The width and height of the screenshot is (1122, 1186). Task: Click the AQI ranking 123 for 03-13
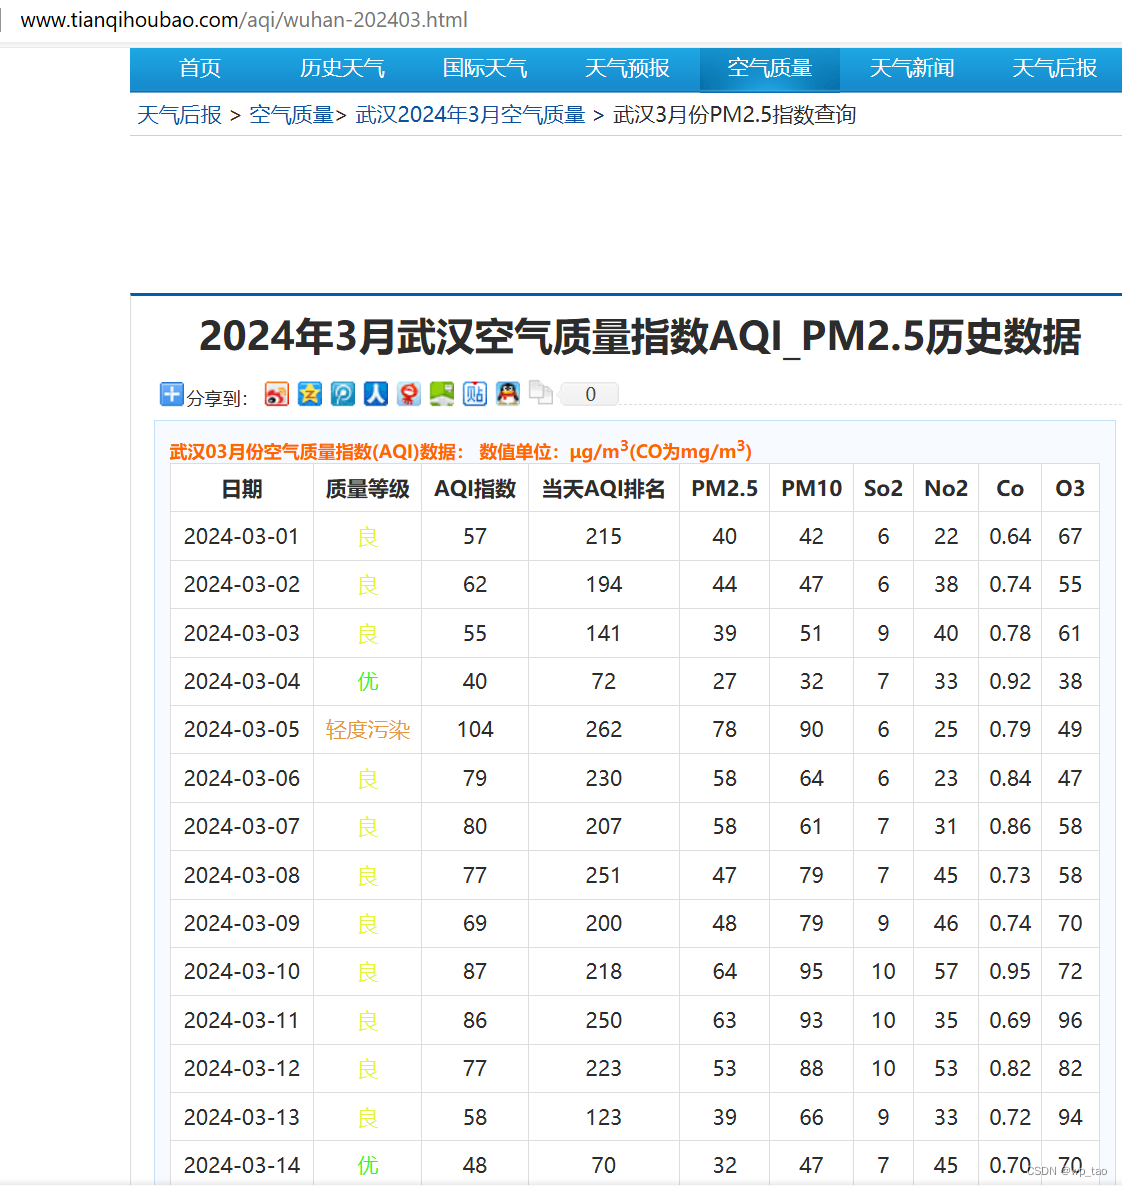(x=604, y=1117)
